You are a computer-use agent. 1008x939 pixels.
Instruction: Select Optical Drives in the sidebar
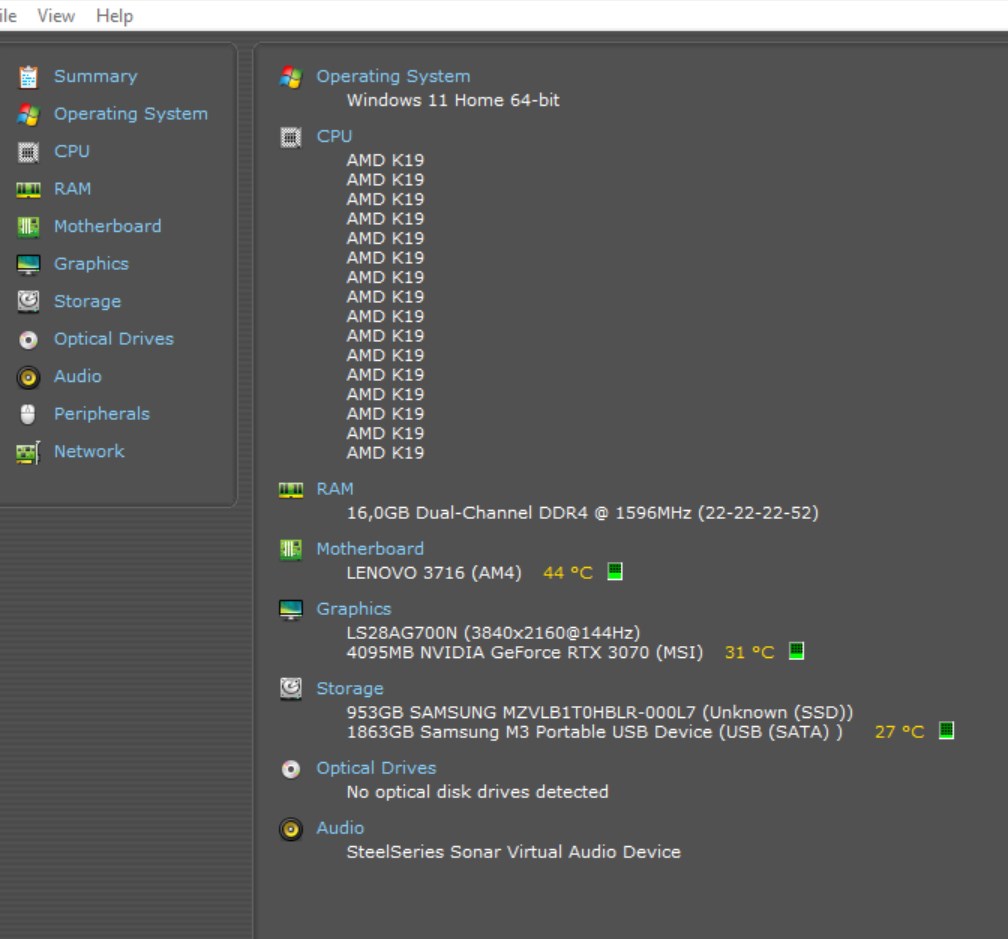pyautogui.click(x=114, y=339)
